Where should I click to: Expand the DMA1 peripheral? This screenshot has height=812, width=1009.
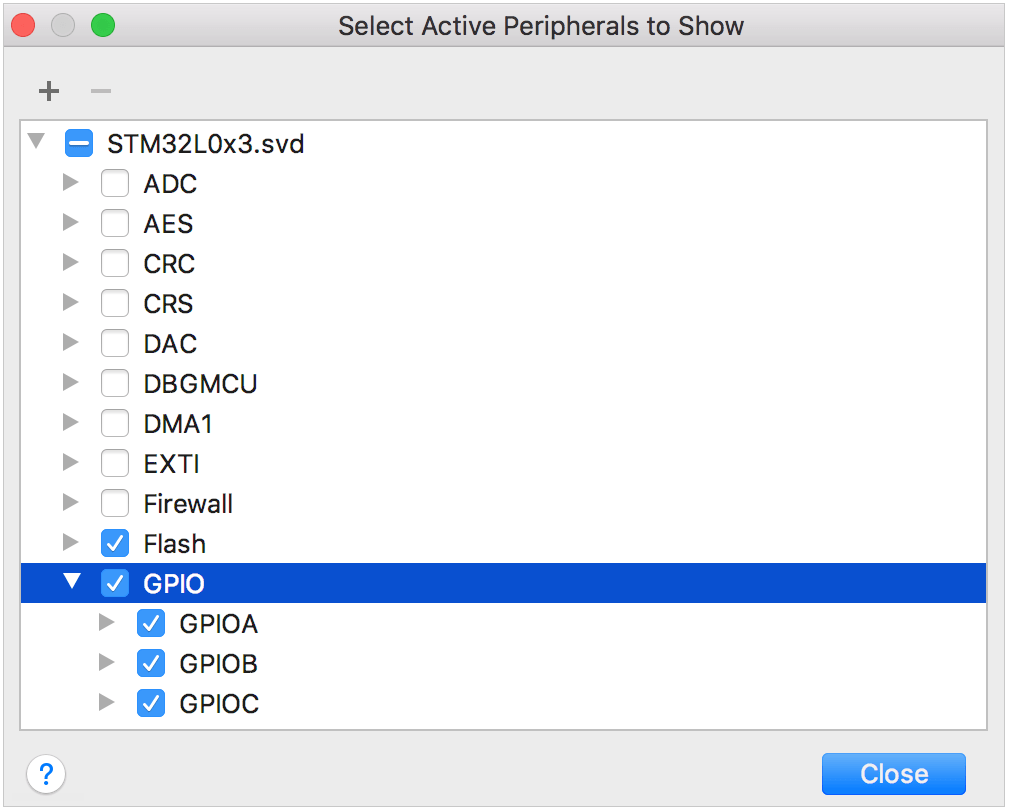pos(70,423)
